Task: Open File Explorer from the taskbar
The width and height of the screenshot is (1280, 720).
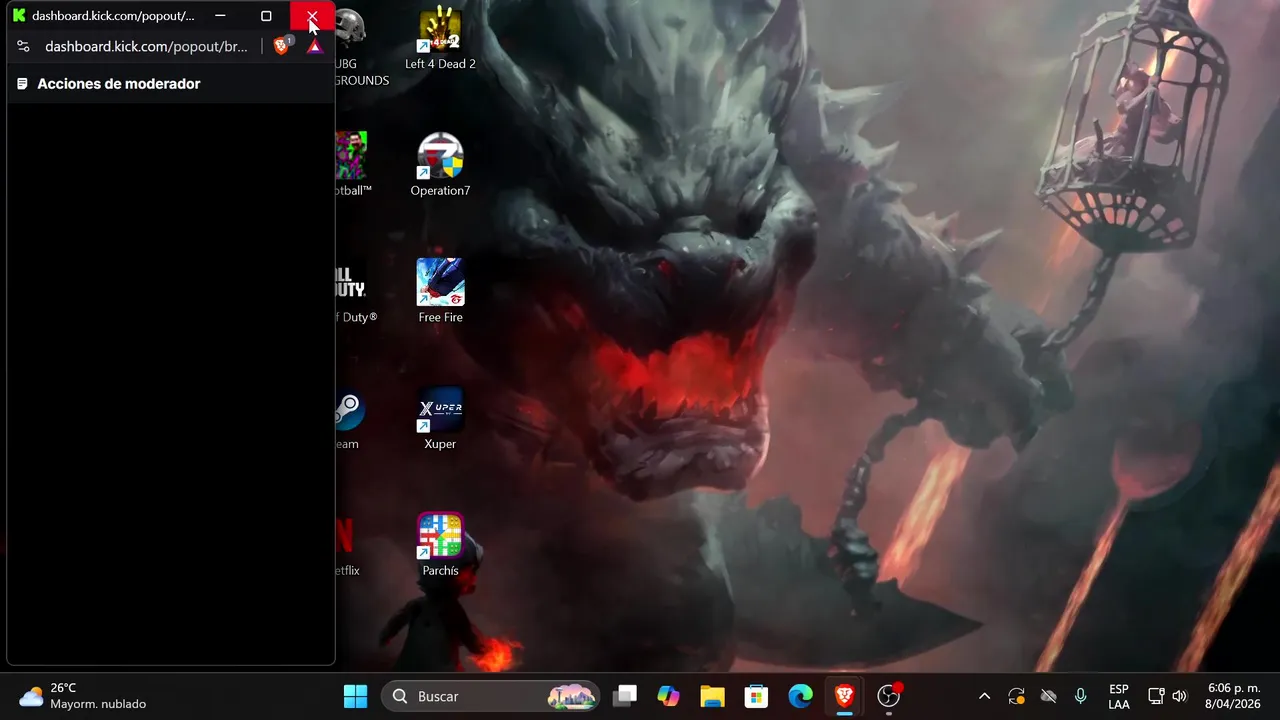Action: 712,696
